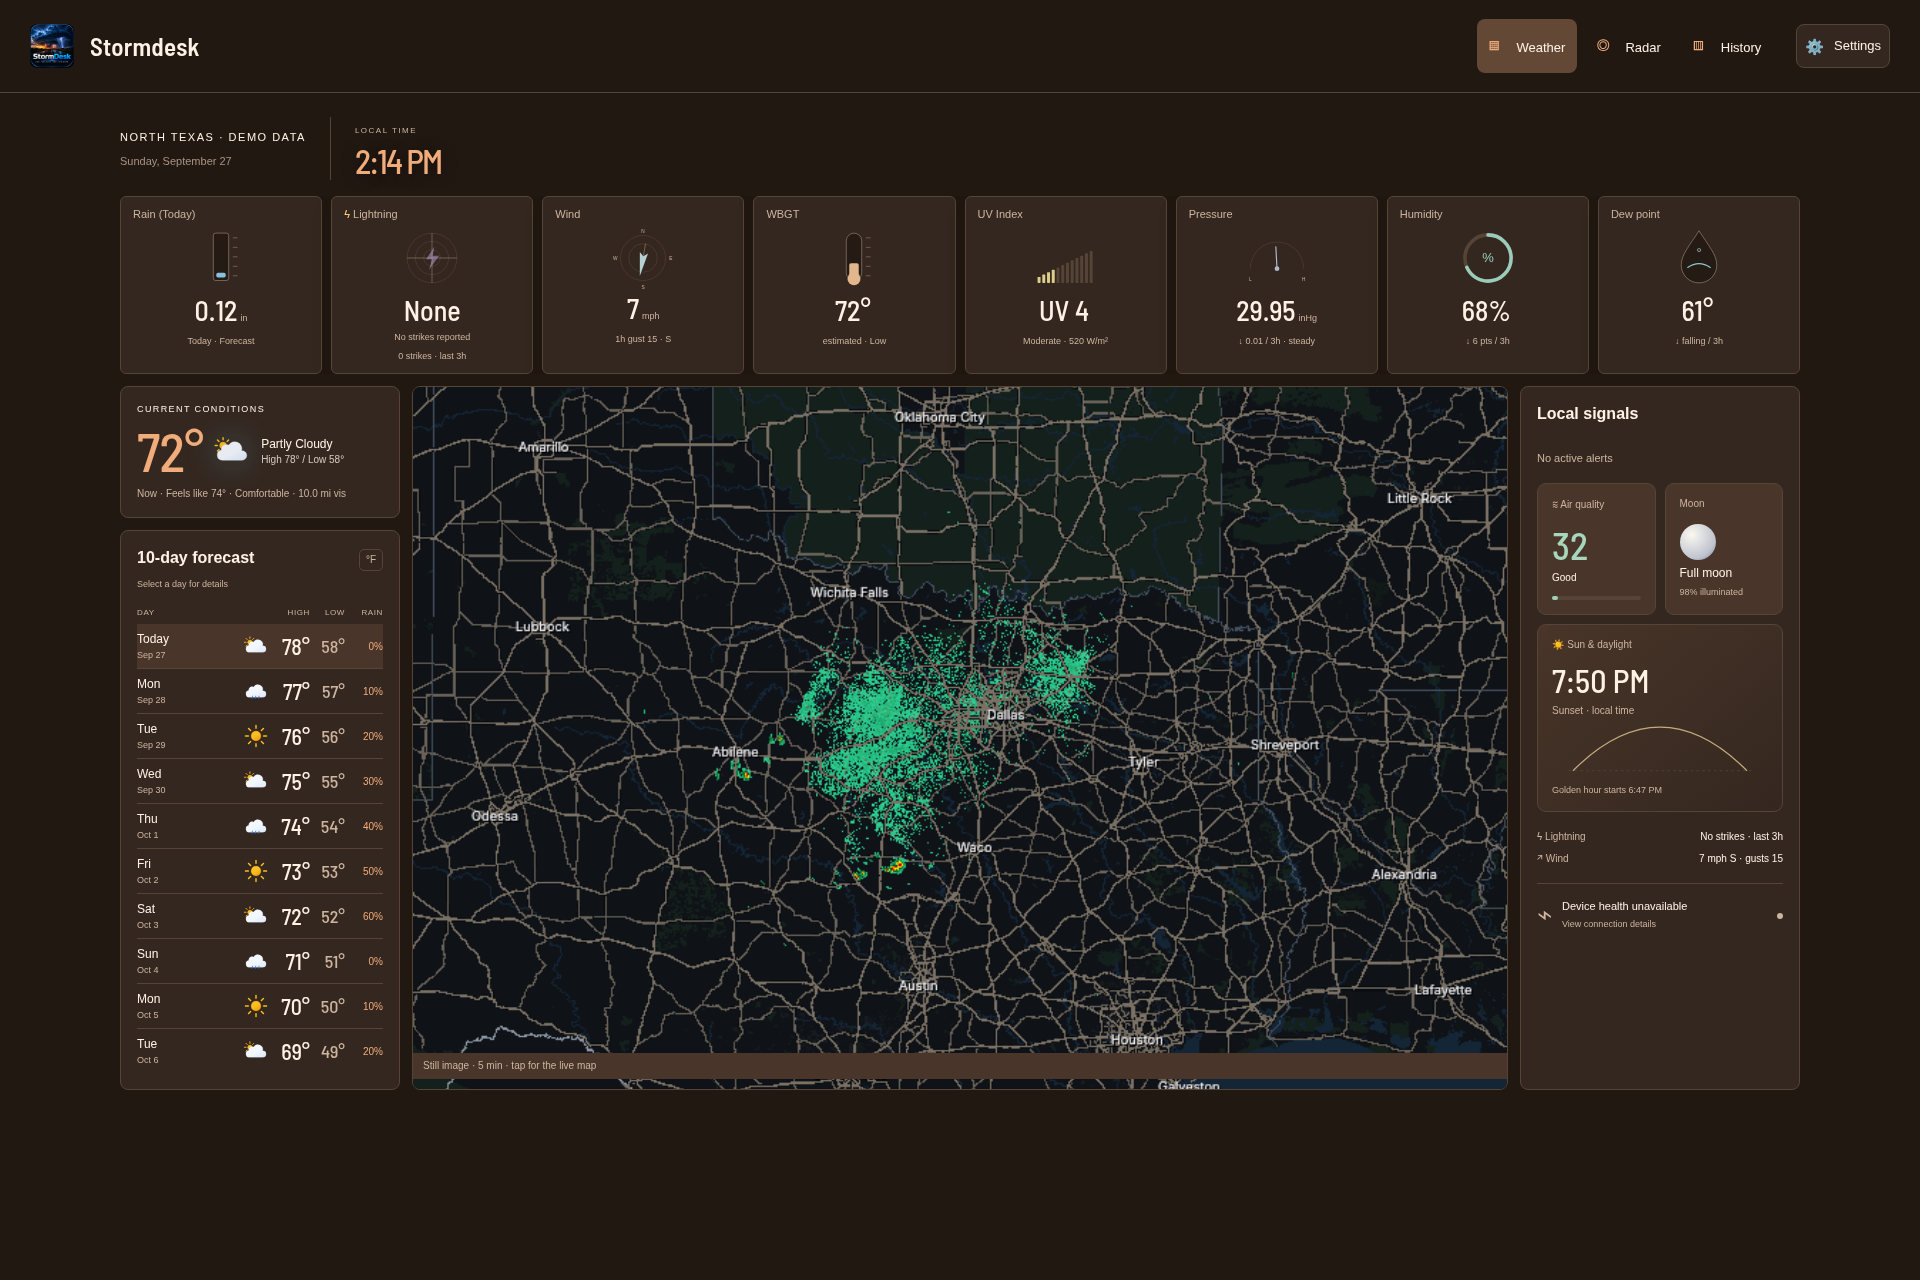Screen dimensions: 1920x1280
Task: Click the device health disconnected icon
Action: click(1545, 915)
